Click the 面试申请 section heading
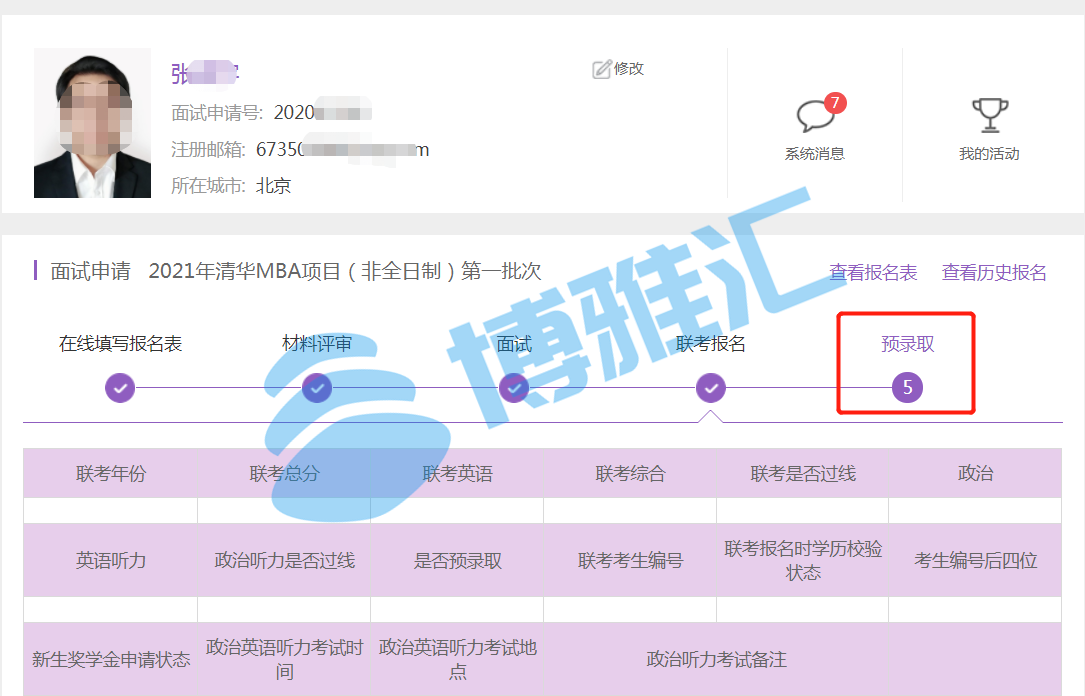This screenshot has width=1085, height=696. [x=91, y=271]
